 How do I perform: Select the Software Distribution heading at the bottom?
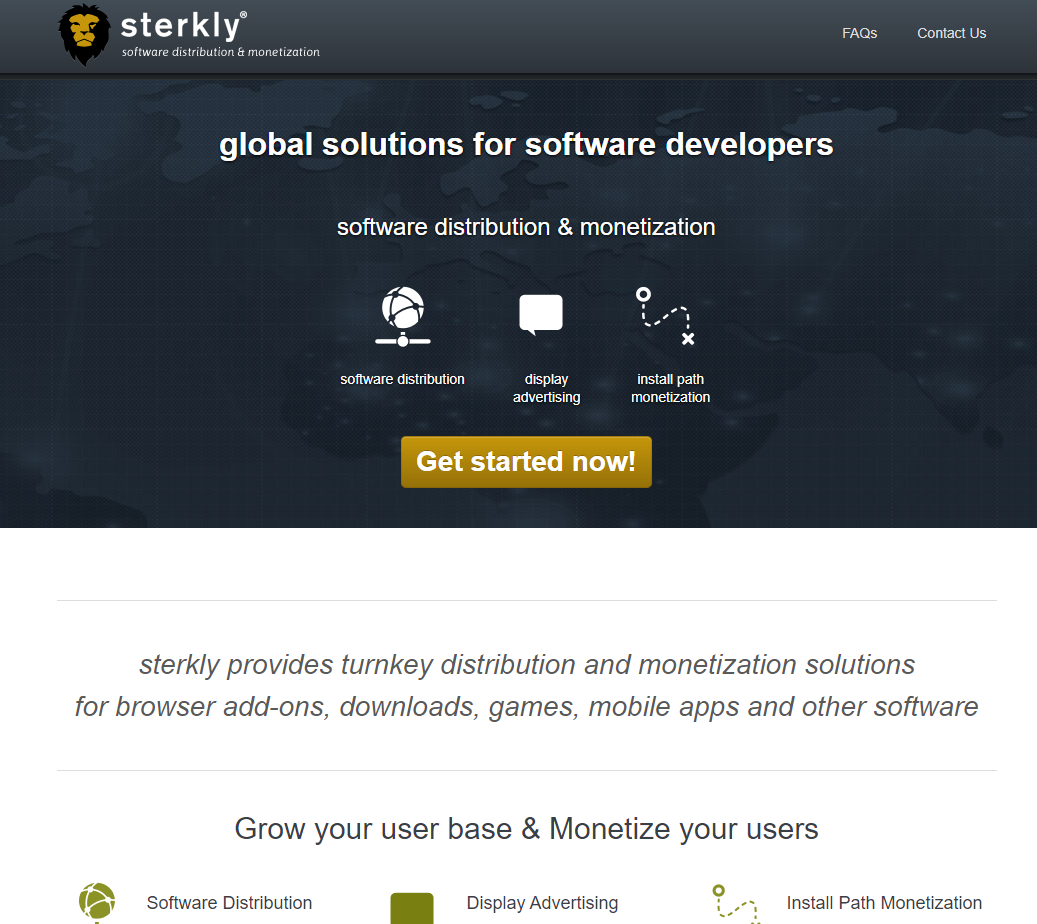[229, 903]
